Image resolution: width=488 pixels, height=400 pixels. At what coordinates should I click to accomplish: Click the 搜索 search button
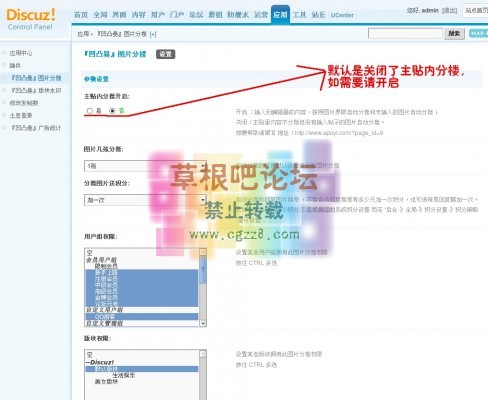click(x=454, y=33)
